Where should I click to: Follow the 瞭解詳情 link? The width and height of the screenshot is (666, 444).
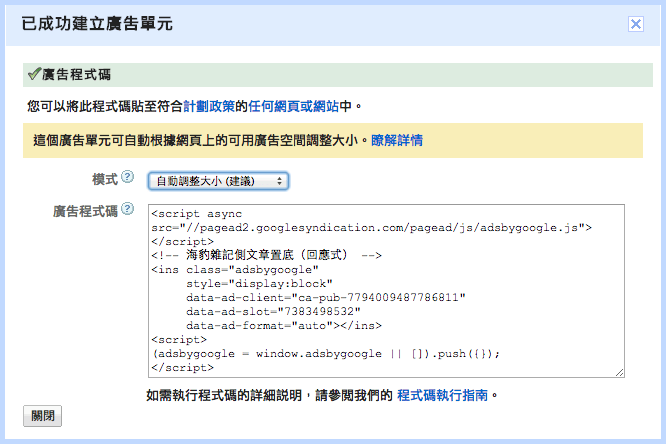point(397,140)
